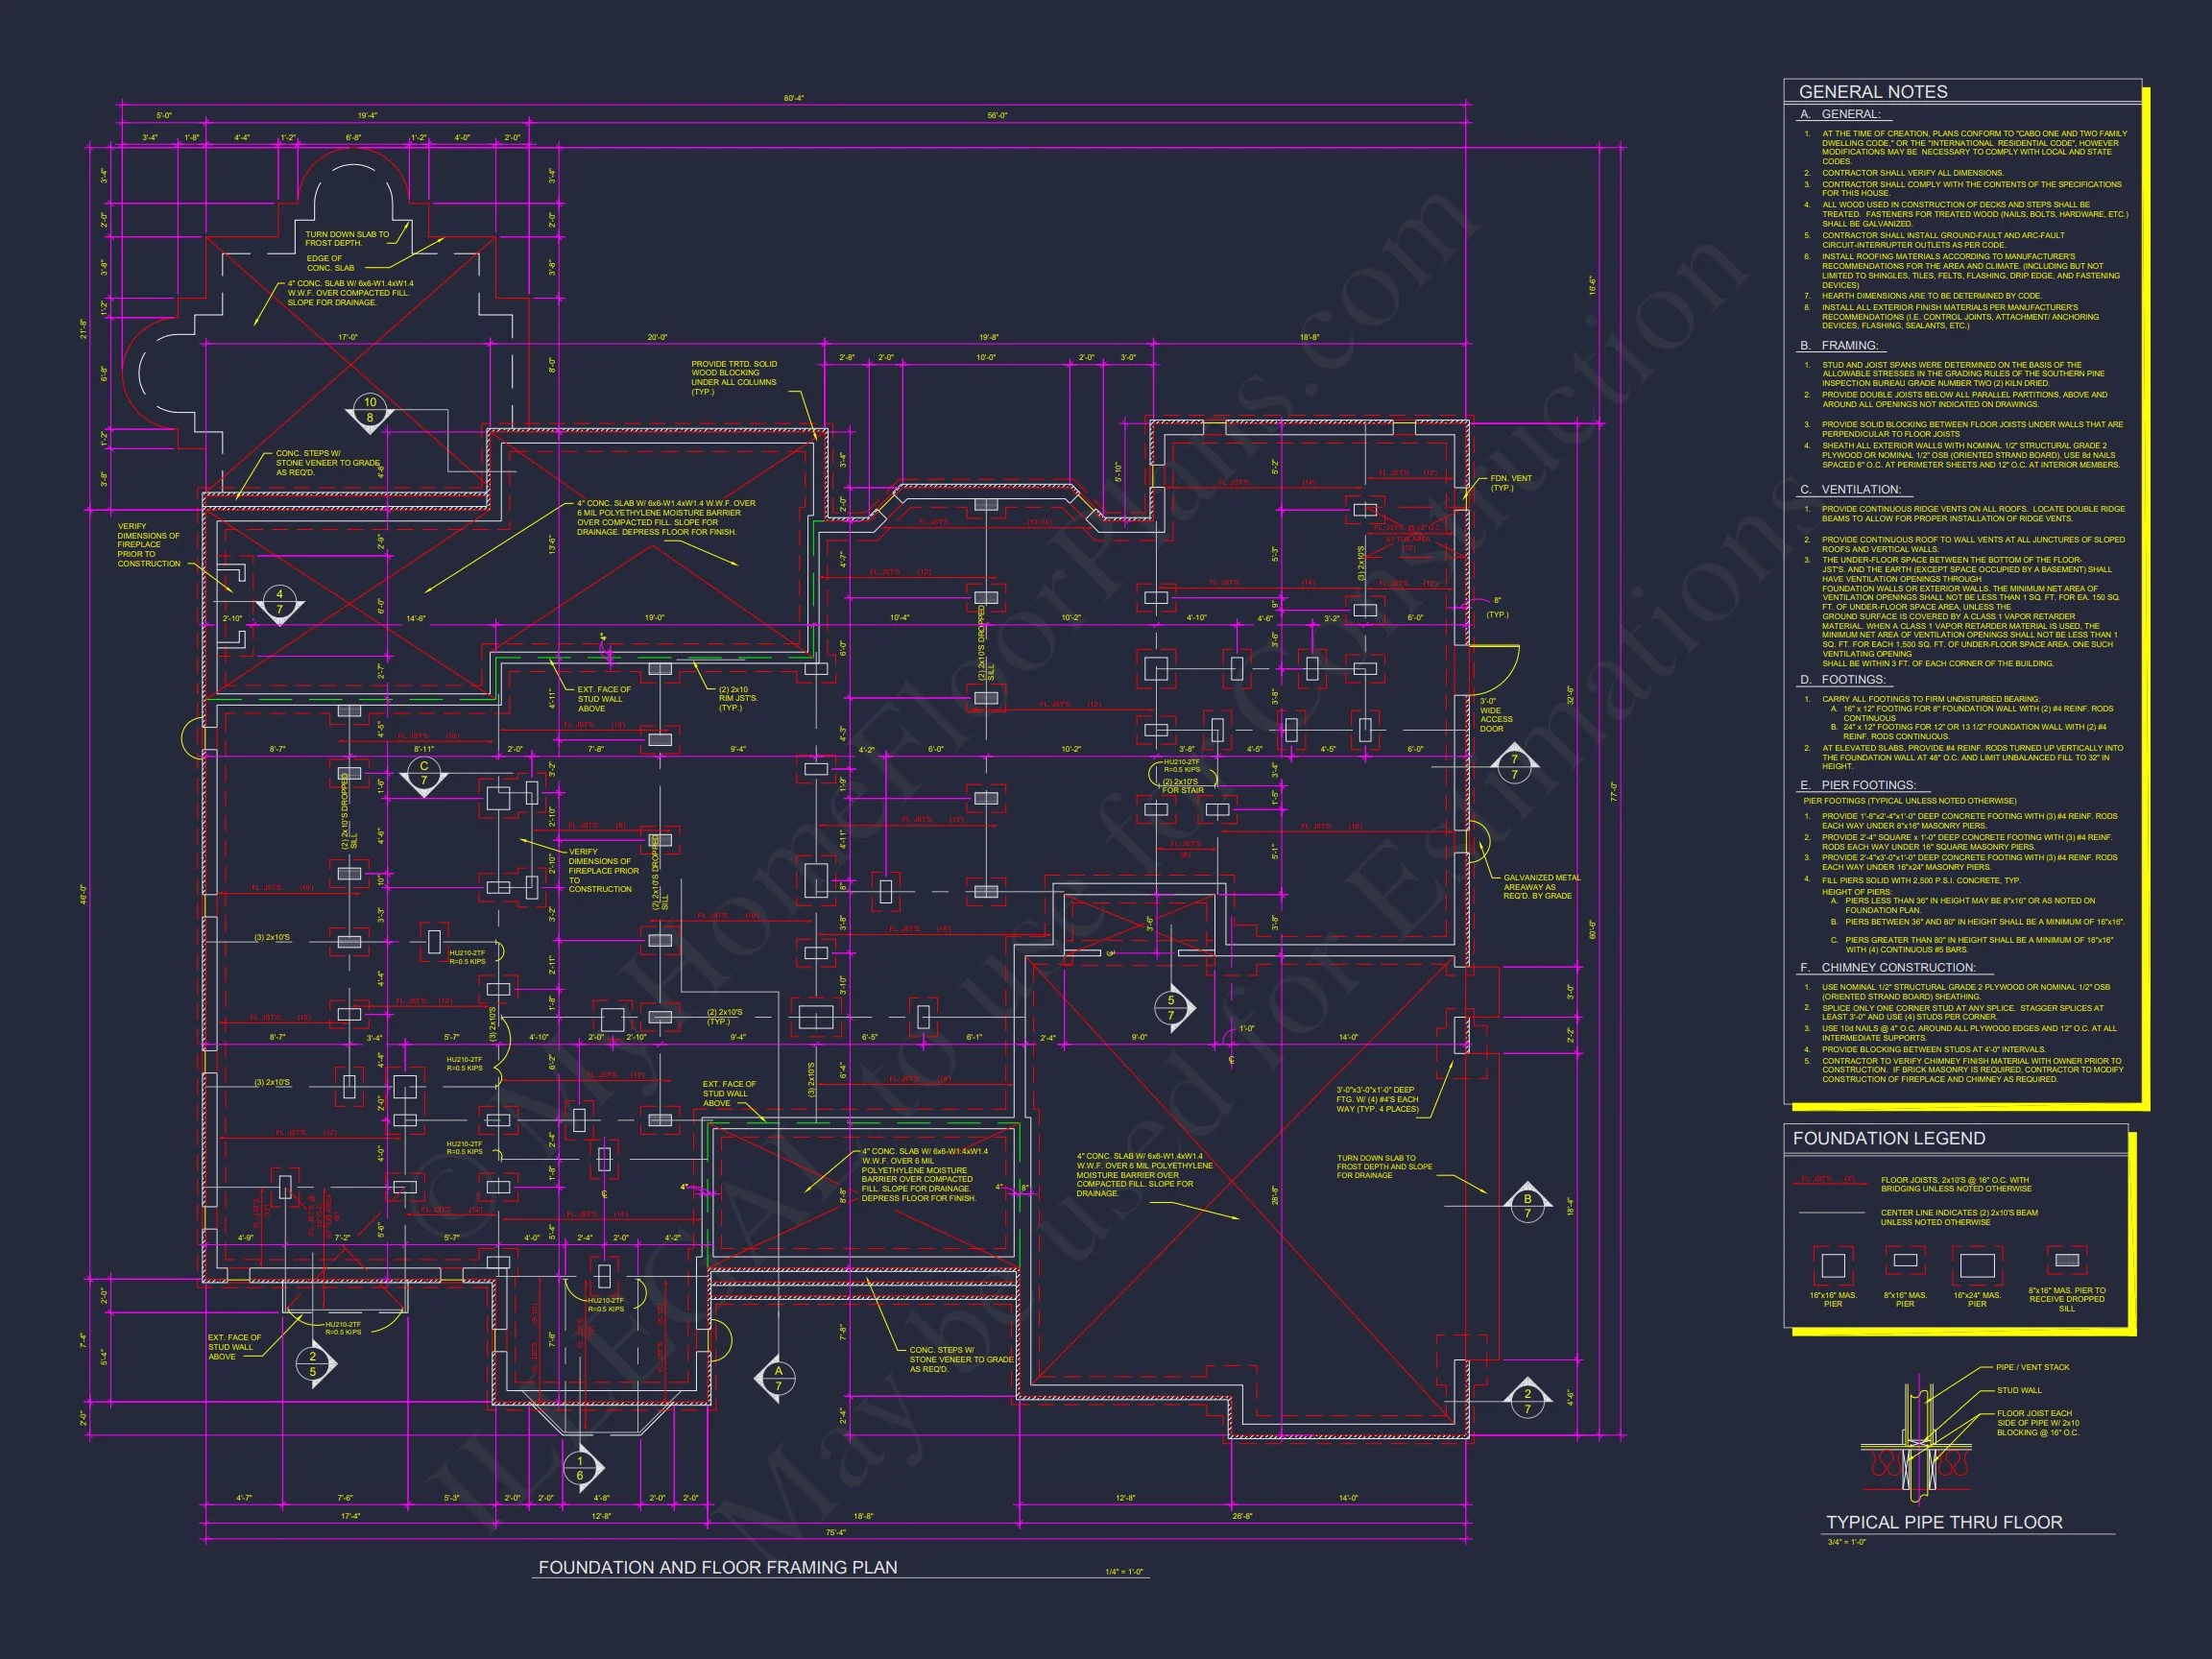Click the Foundation and Floor Framing Plan title
The height and width of the screenshot is (1659, 2212).
click(717, 1567)
